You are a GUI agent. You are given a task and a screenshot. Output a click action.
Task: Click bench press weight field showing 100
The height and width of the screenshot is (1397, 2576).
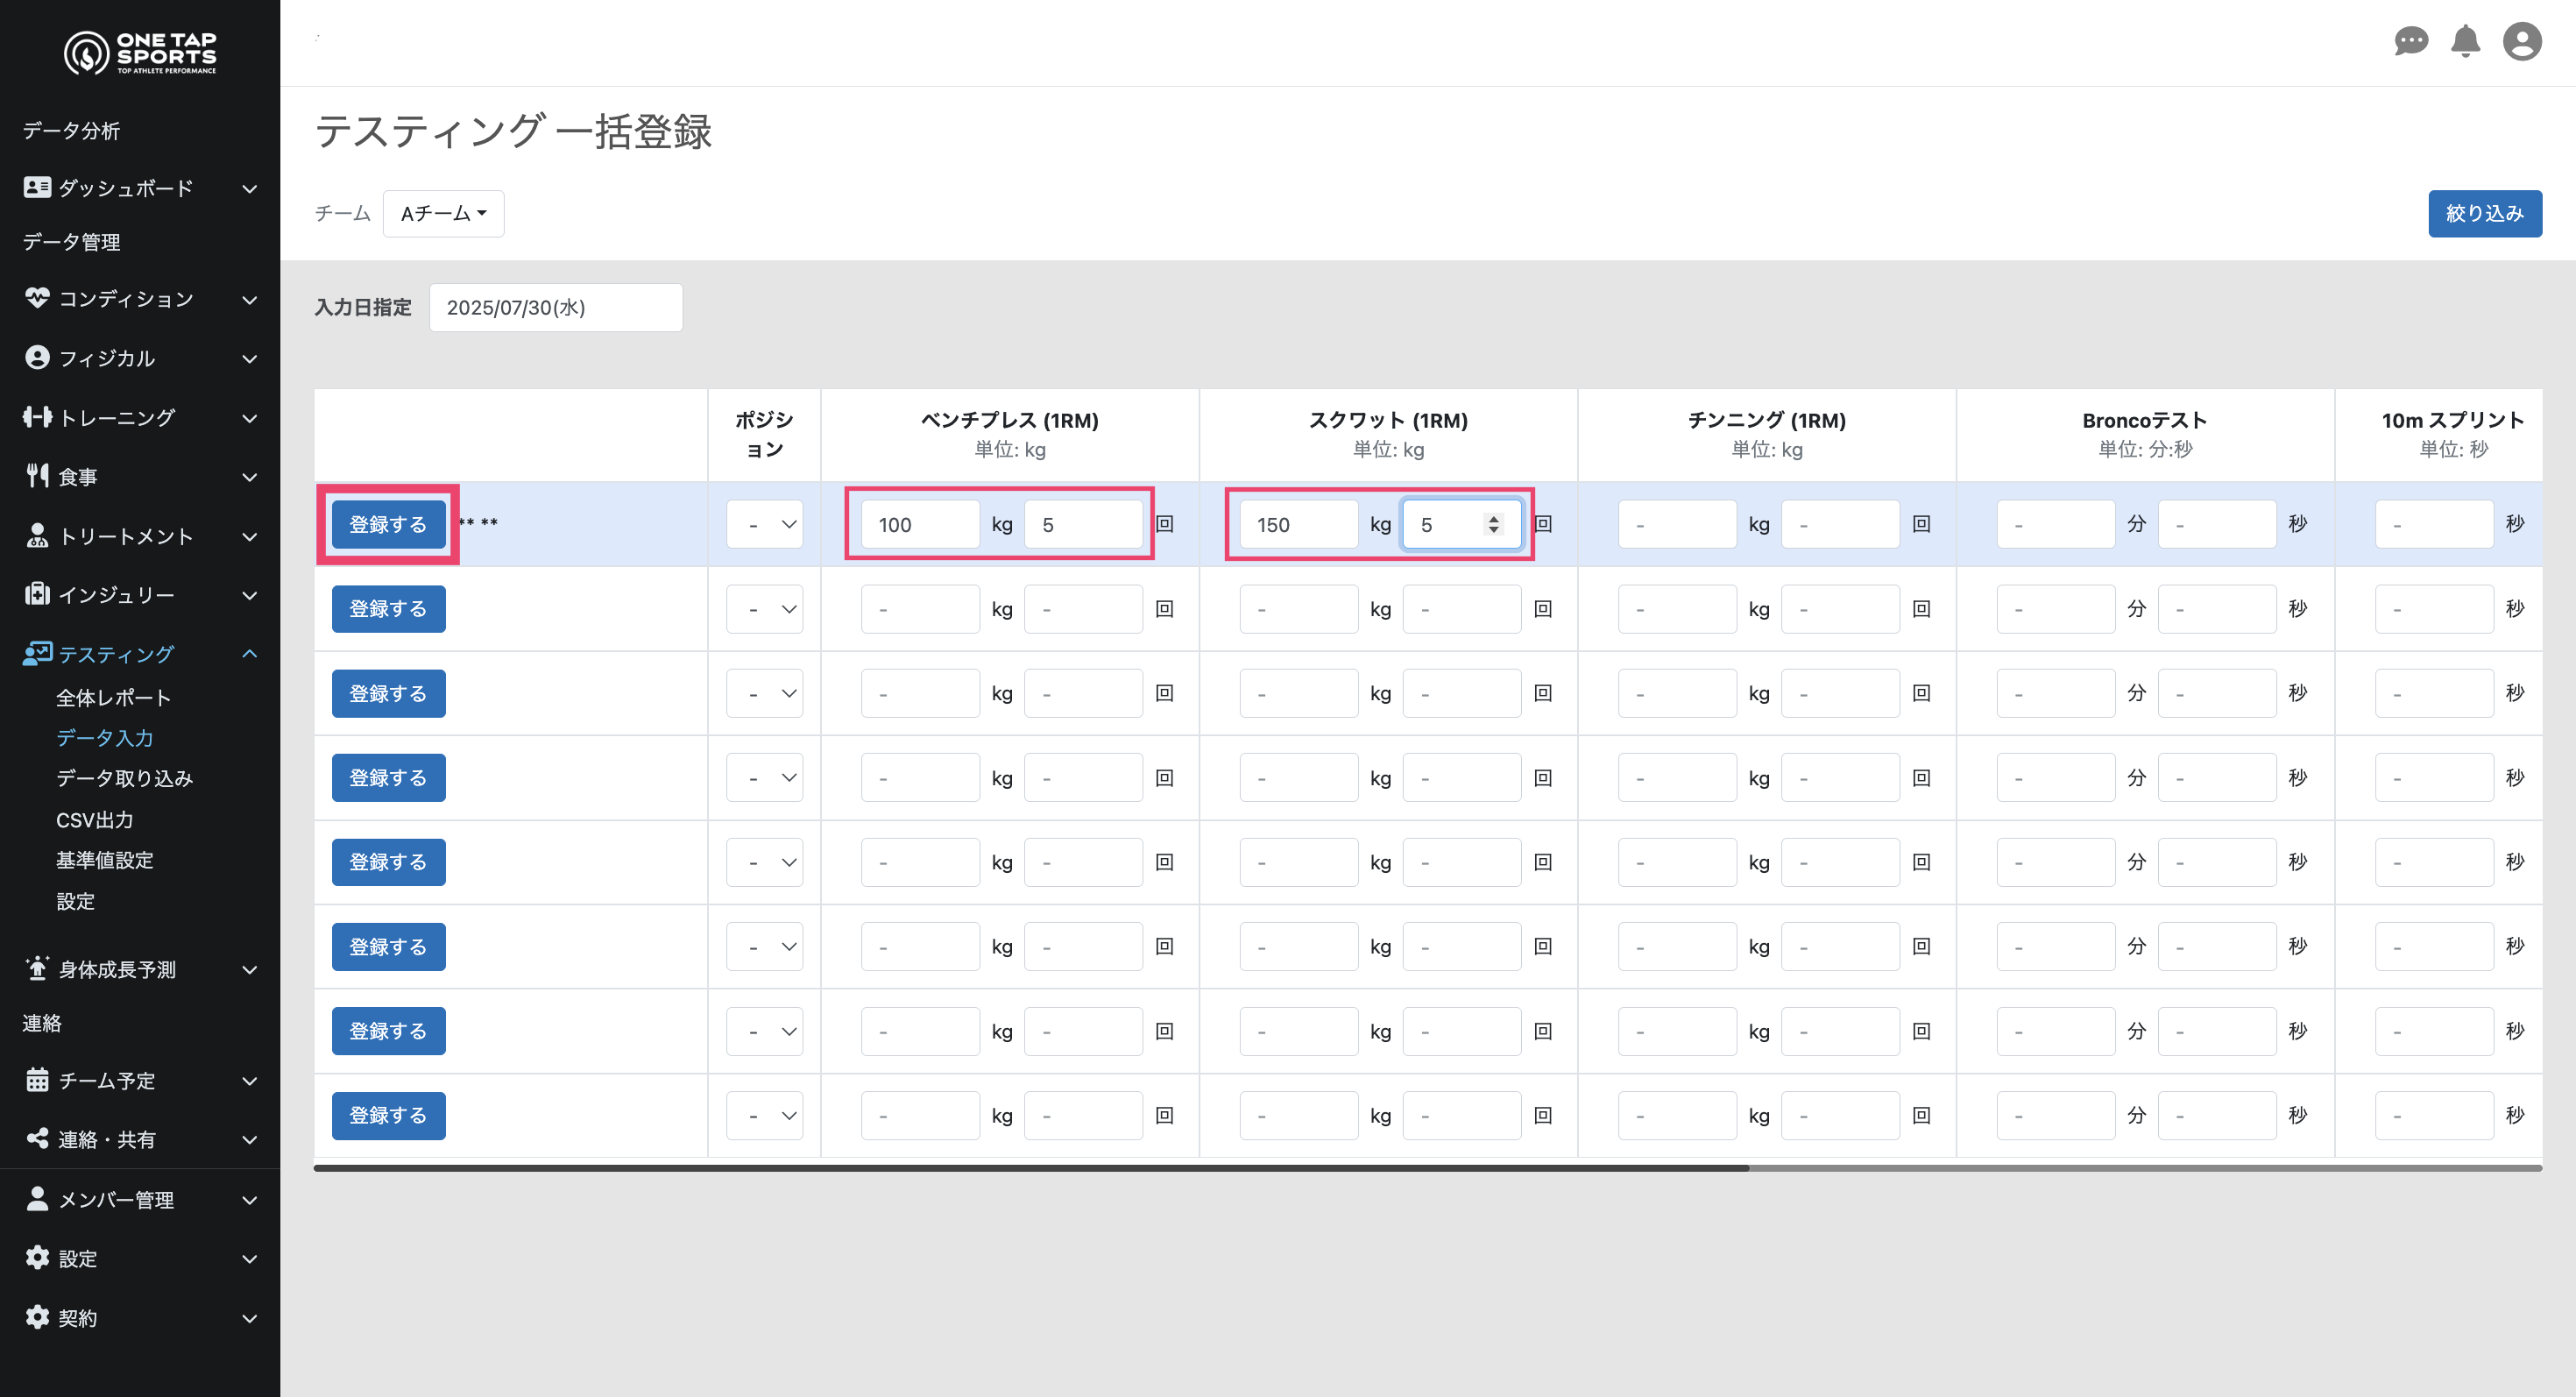pos(920,524)
